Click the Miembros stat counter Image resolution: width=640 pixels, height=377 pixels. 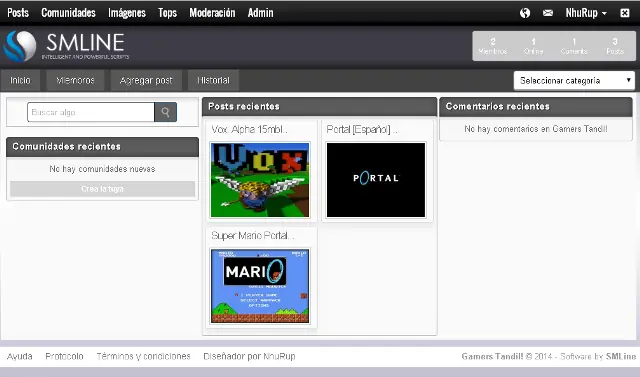493,46
